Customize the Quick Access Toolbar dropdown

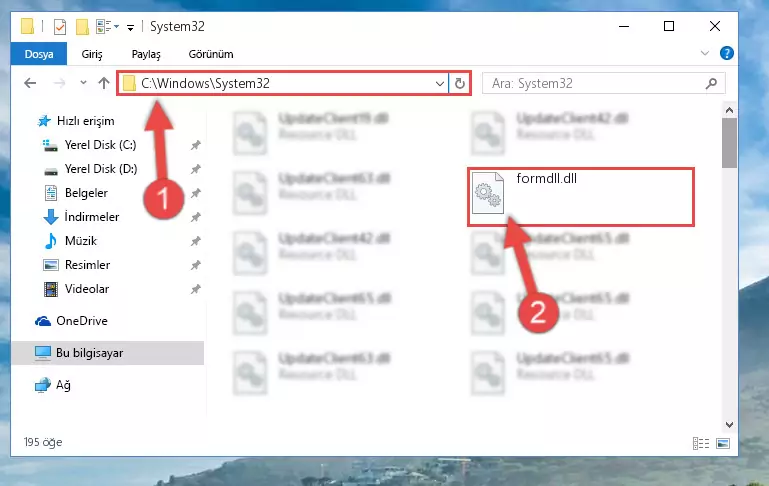[x=130, y=27]
